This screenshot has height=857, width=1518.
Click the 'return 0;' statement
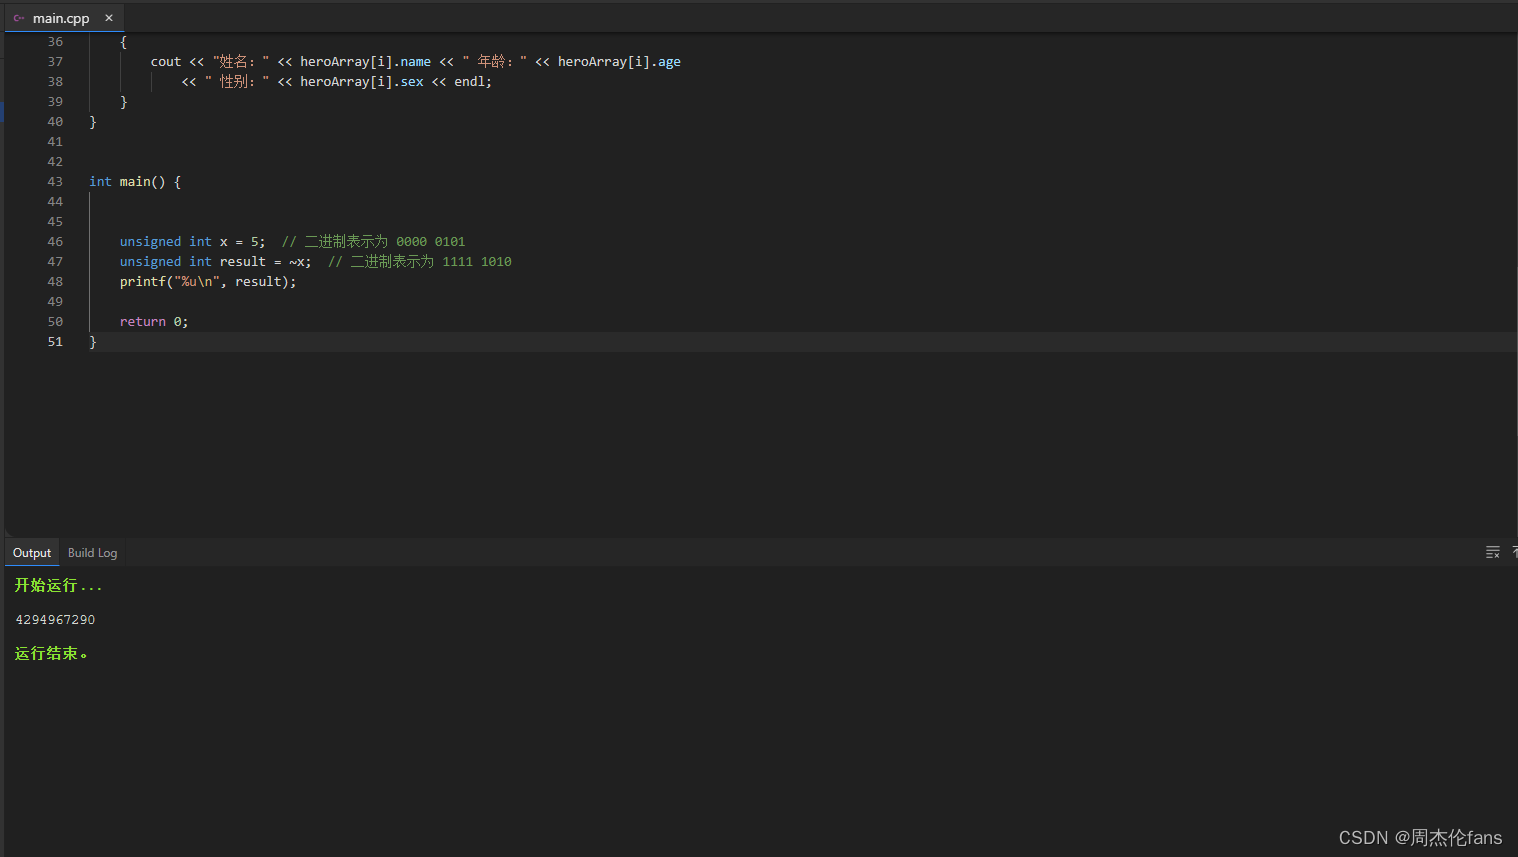point(154,322)
